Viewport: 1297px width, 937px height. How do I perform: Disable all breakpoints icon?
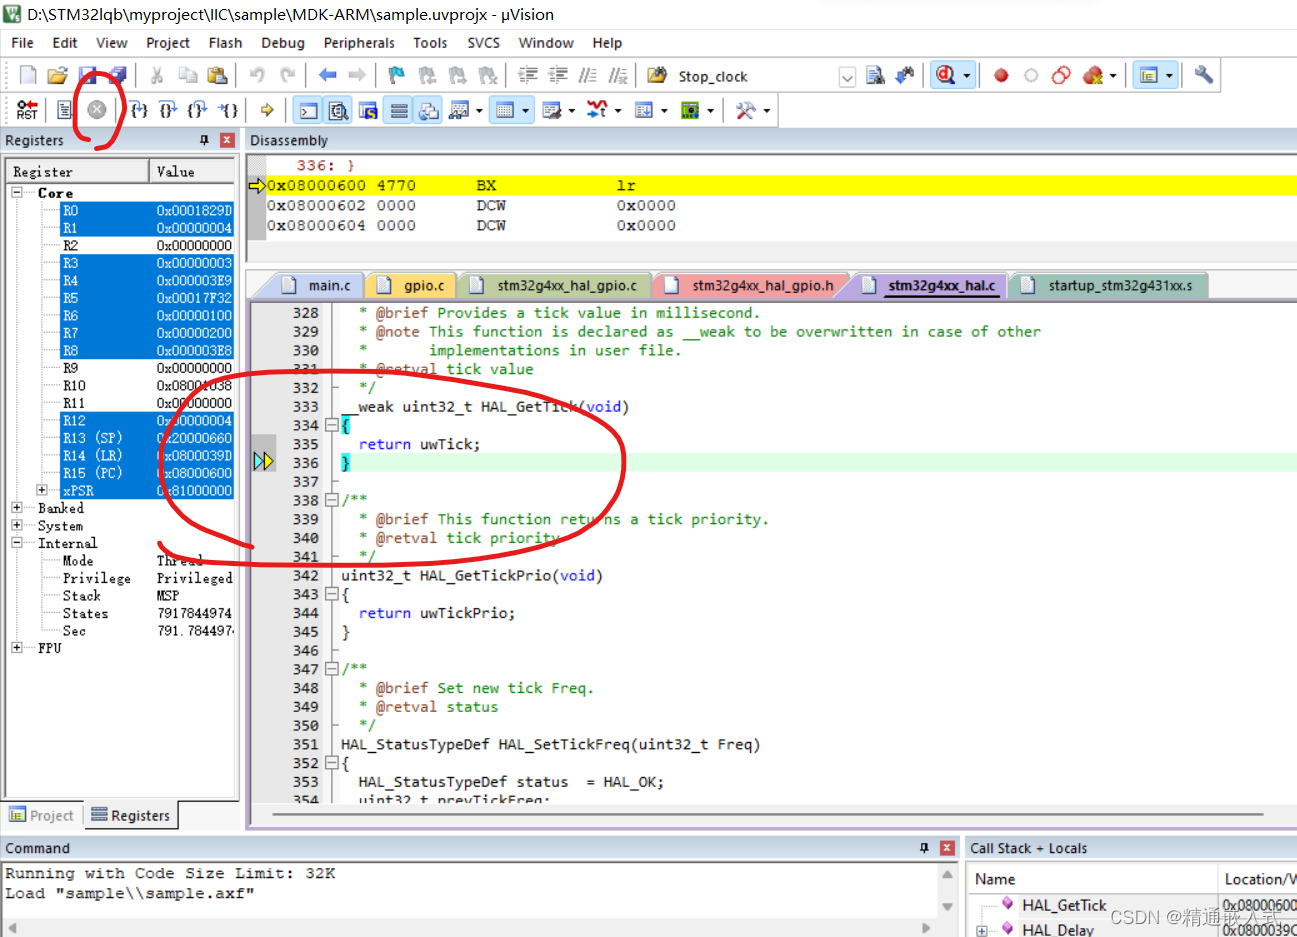1061,75
